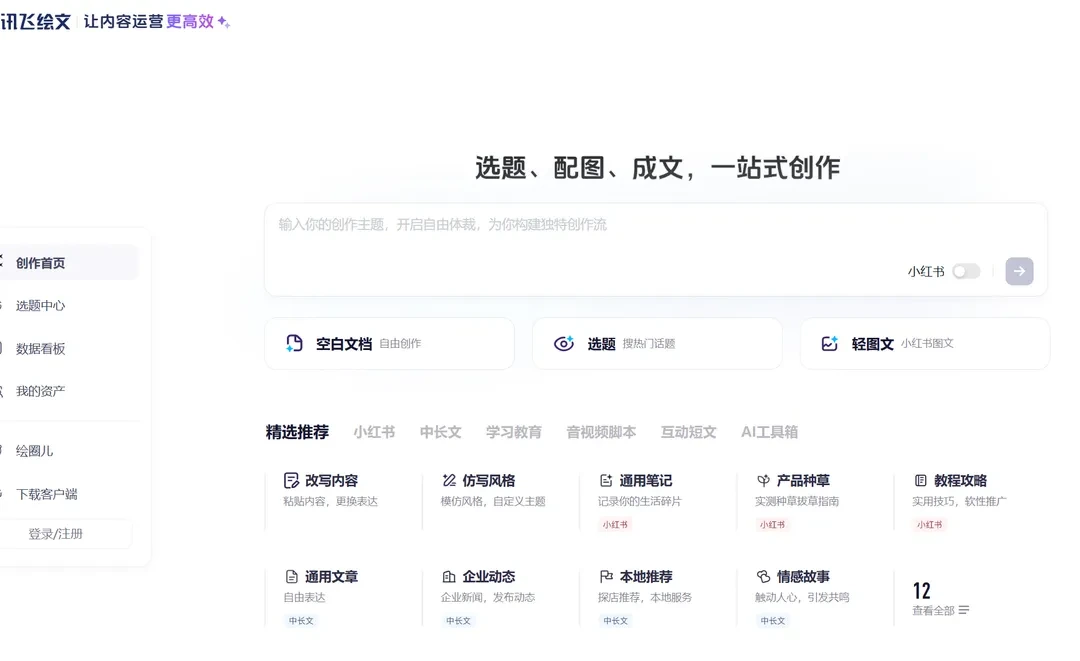Select the 音视频脚本 category

(601, 432)
